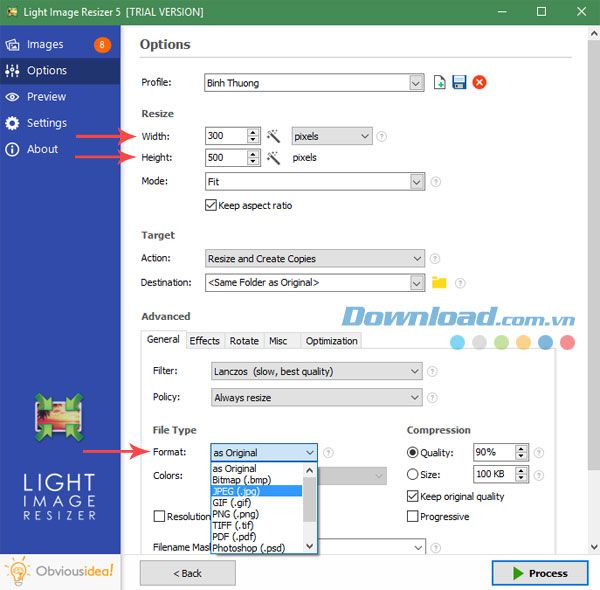Viewport: 600px width, 590px height.
Task: Expand the Destination dropdown
Action: [417, 283]
